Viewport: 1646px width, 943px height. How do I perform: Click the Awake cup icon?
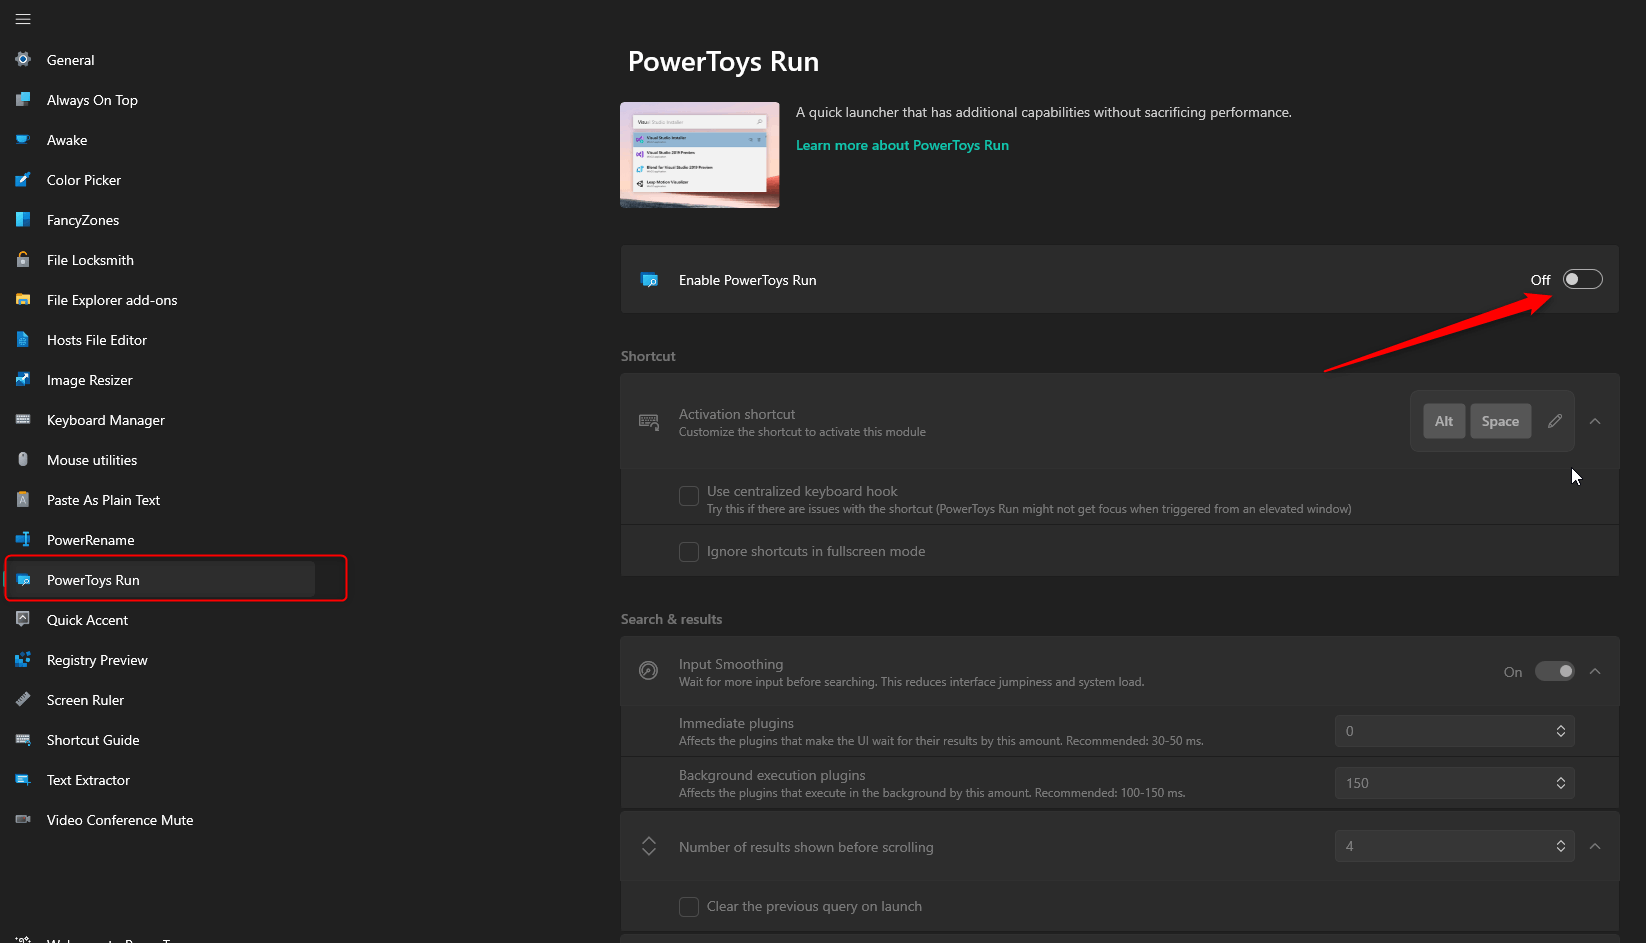click(x=23, y=139)
